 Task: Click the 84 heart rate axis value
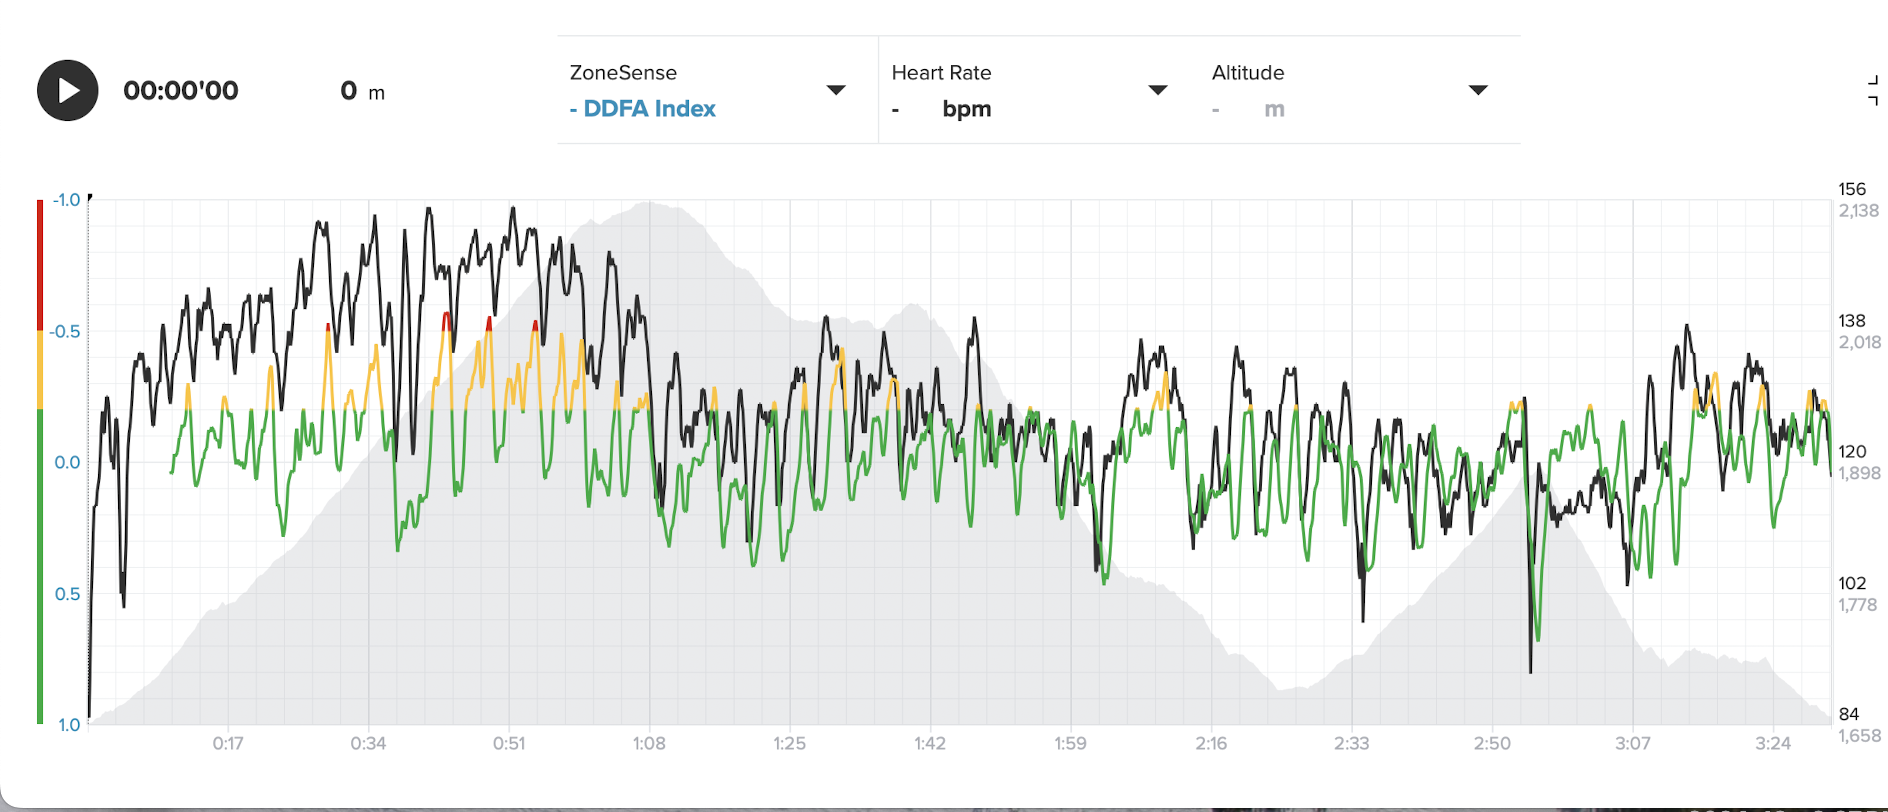coord(1849,714)
